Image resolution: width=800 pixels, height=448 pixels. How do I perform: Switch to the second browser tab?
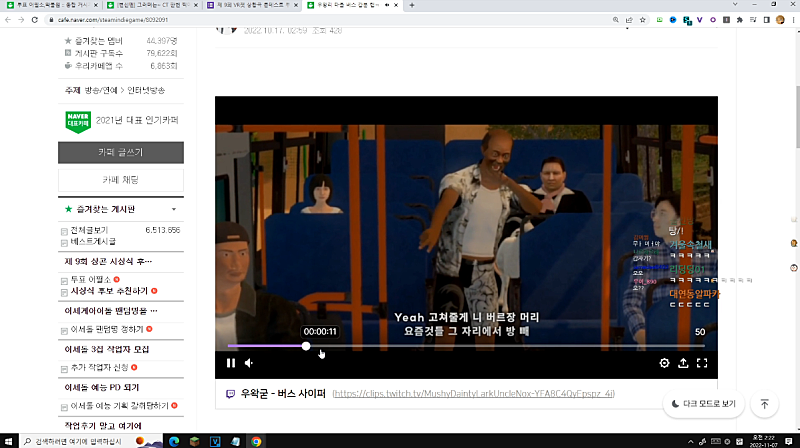[151, 5]
